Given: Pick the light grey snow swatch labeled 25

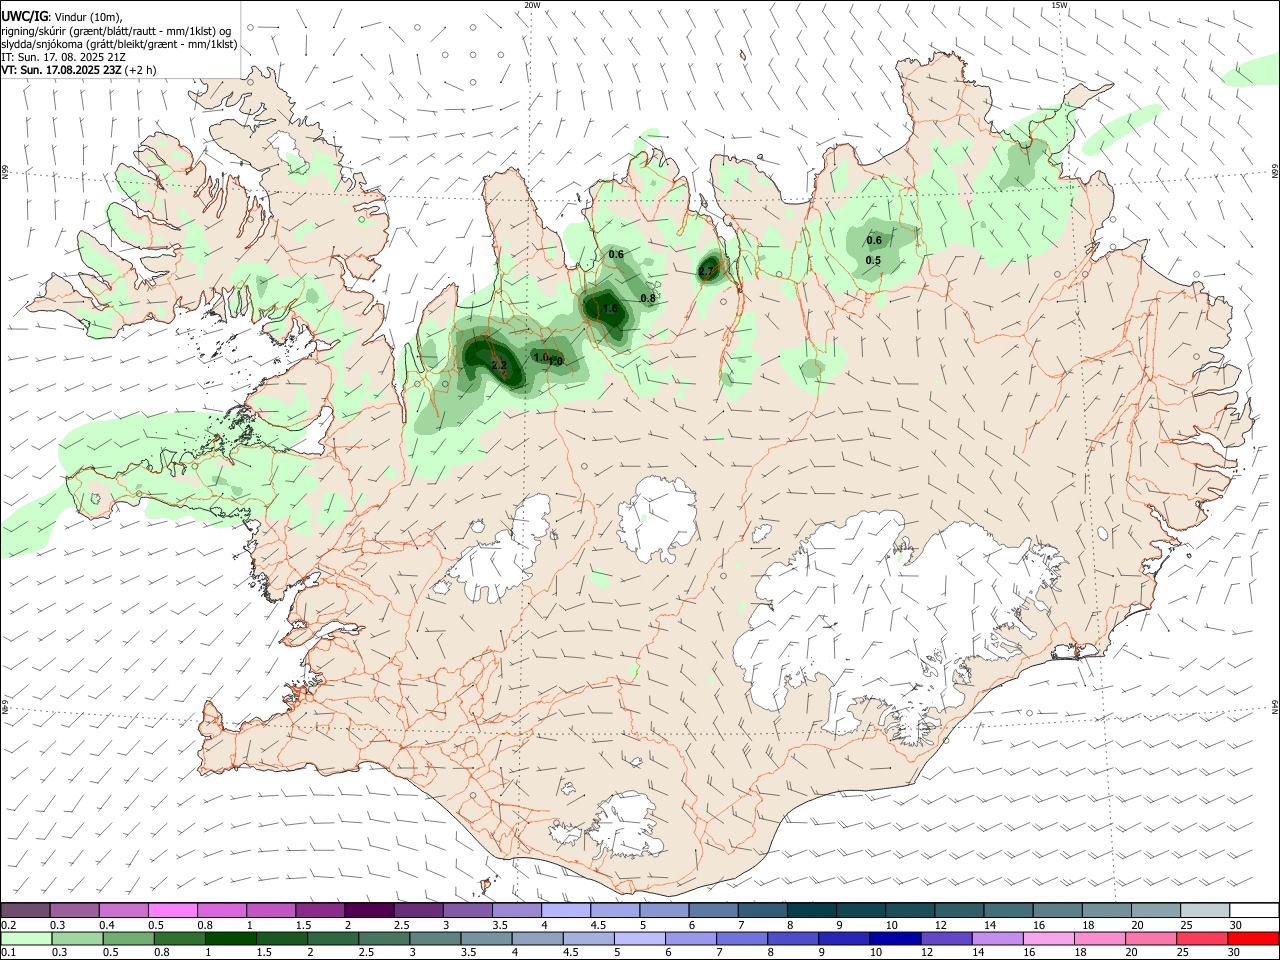Looking at the screenshot, I should click(x=1205, y=911).
